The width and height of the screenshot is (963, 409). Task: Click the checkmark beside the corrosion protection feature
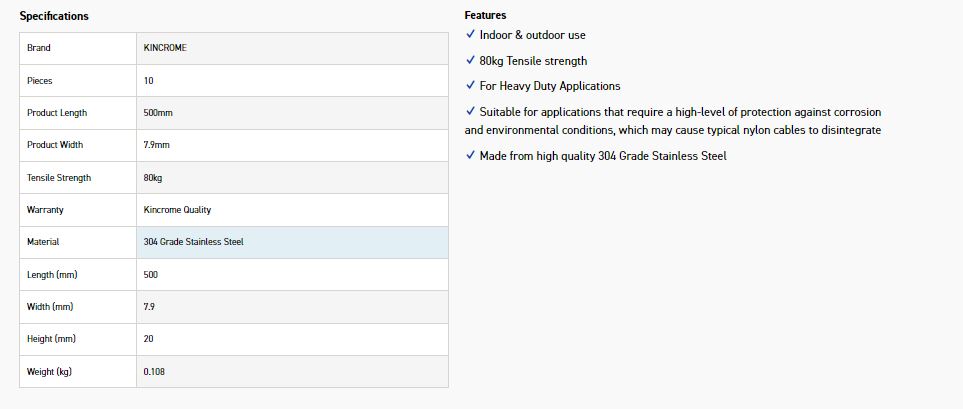(x=470, y=112)
